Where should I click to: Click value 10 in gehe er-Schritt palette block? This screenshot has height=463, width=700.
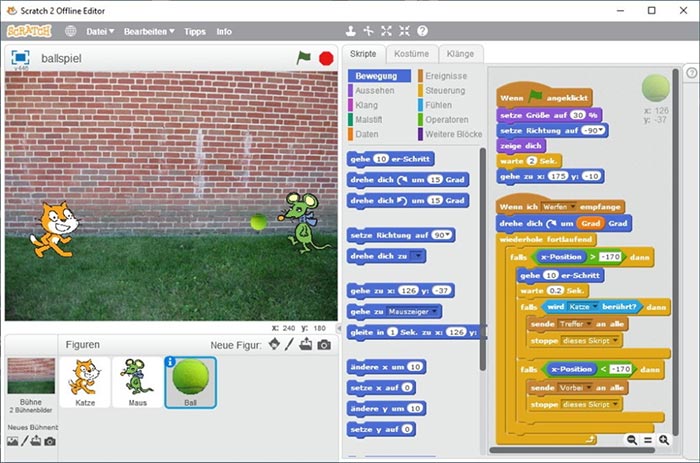pyautogui.click(x=381, y=159)
